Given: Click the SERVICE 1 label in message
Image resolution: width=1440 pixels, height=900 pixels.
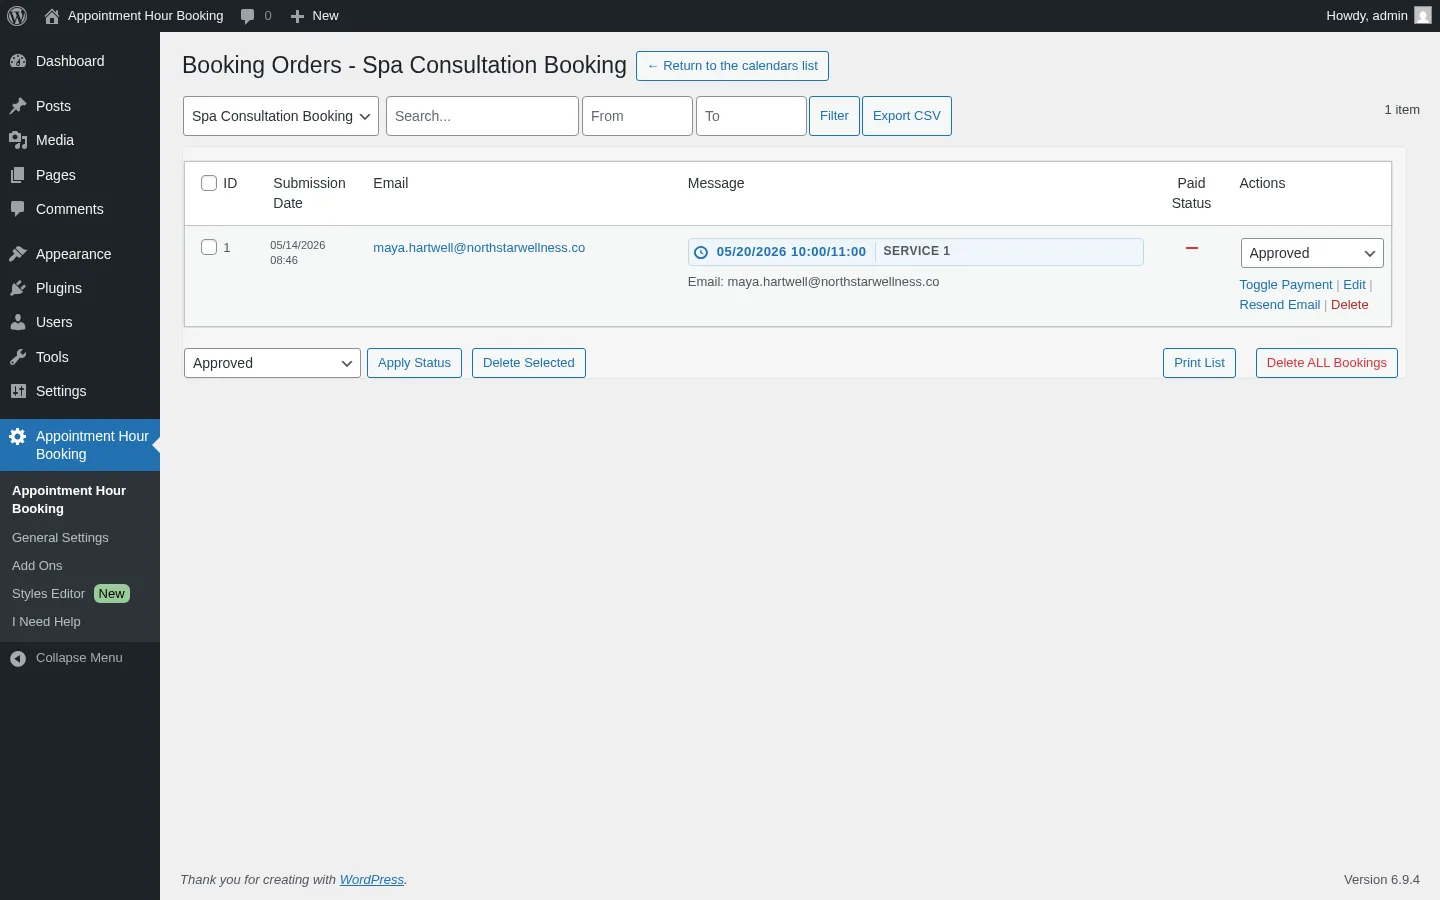Looking at the screenshot, I should coord(916,251).
